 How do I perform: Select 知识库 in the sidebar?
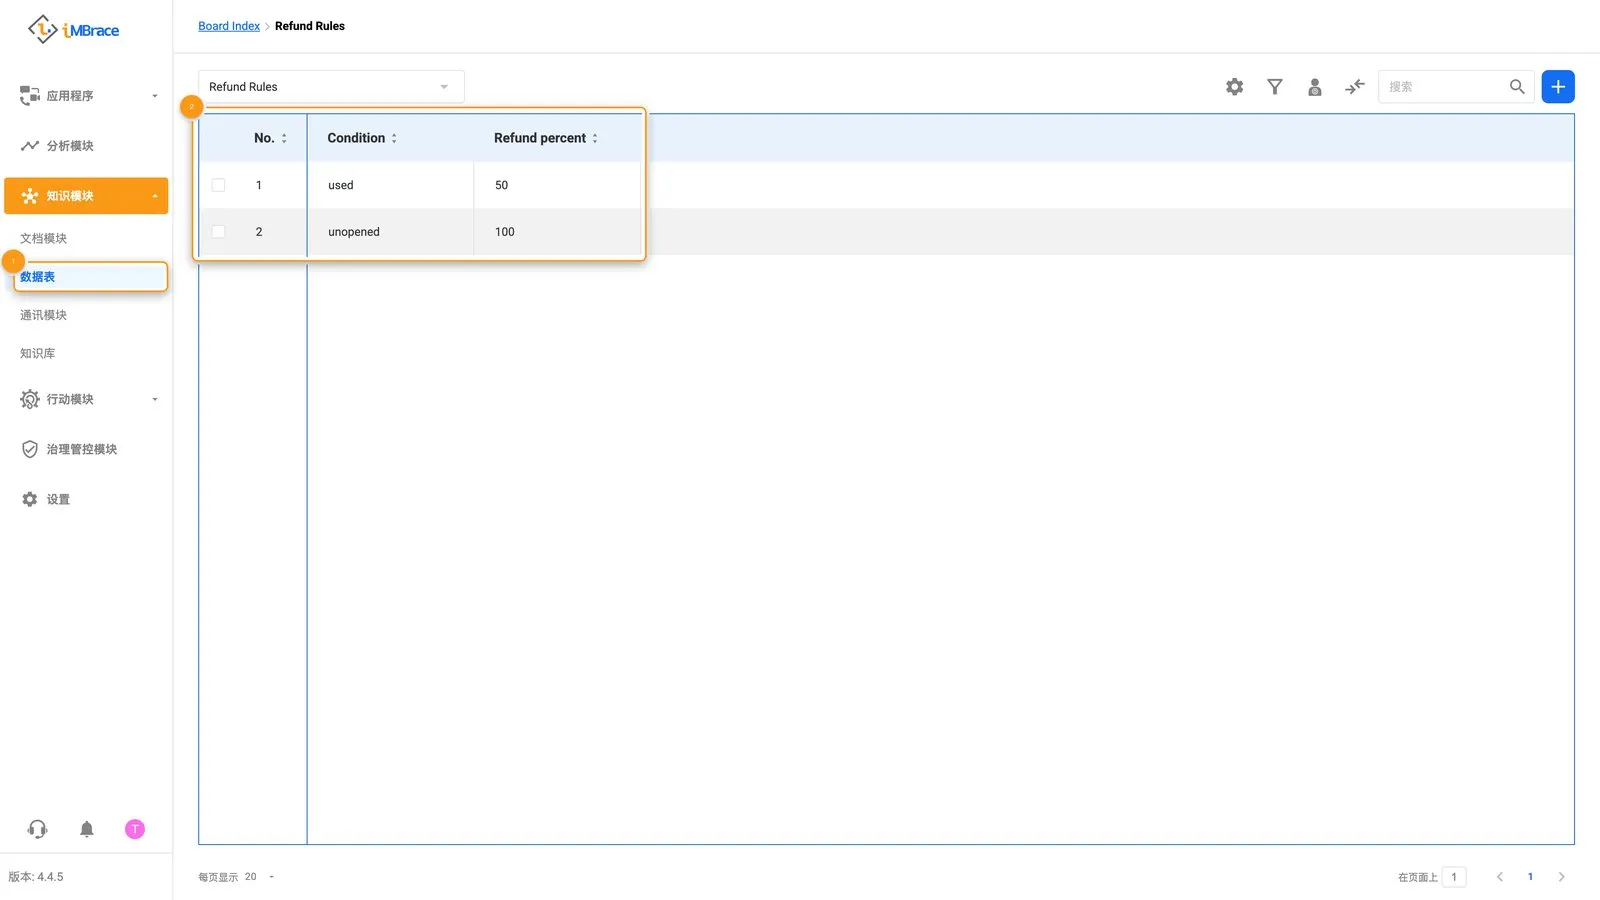pyautogui.click(x=38, y=353)
